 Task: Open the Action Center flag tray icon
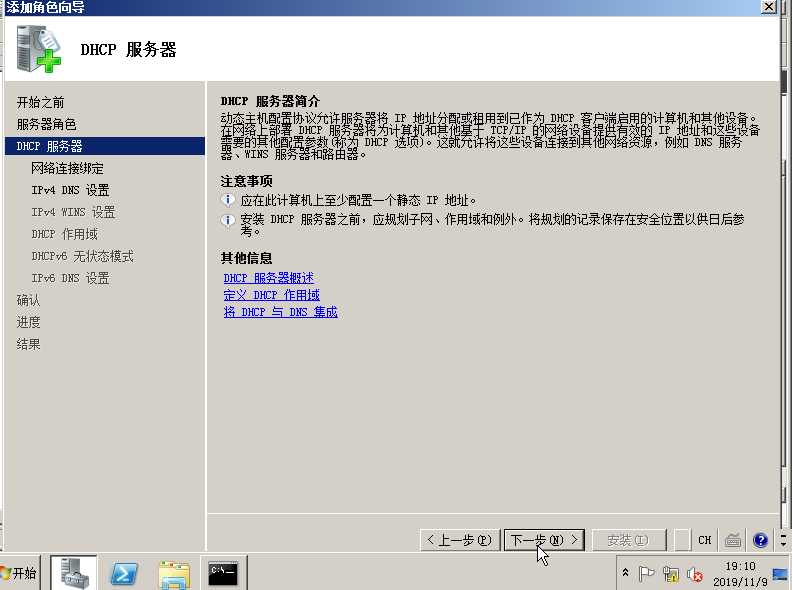(x=646, y=574)
